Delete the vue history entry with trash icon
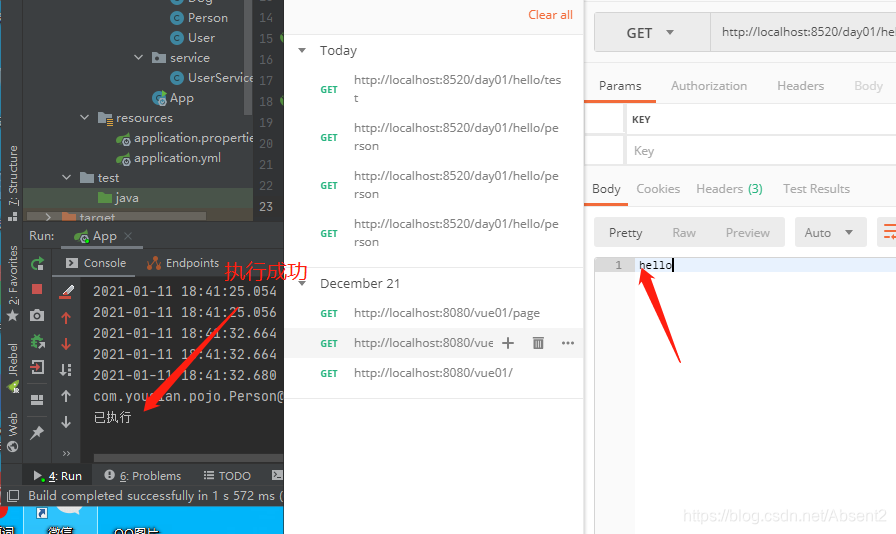 538,343
